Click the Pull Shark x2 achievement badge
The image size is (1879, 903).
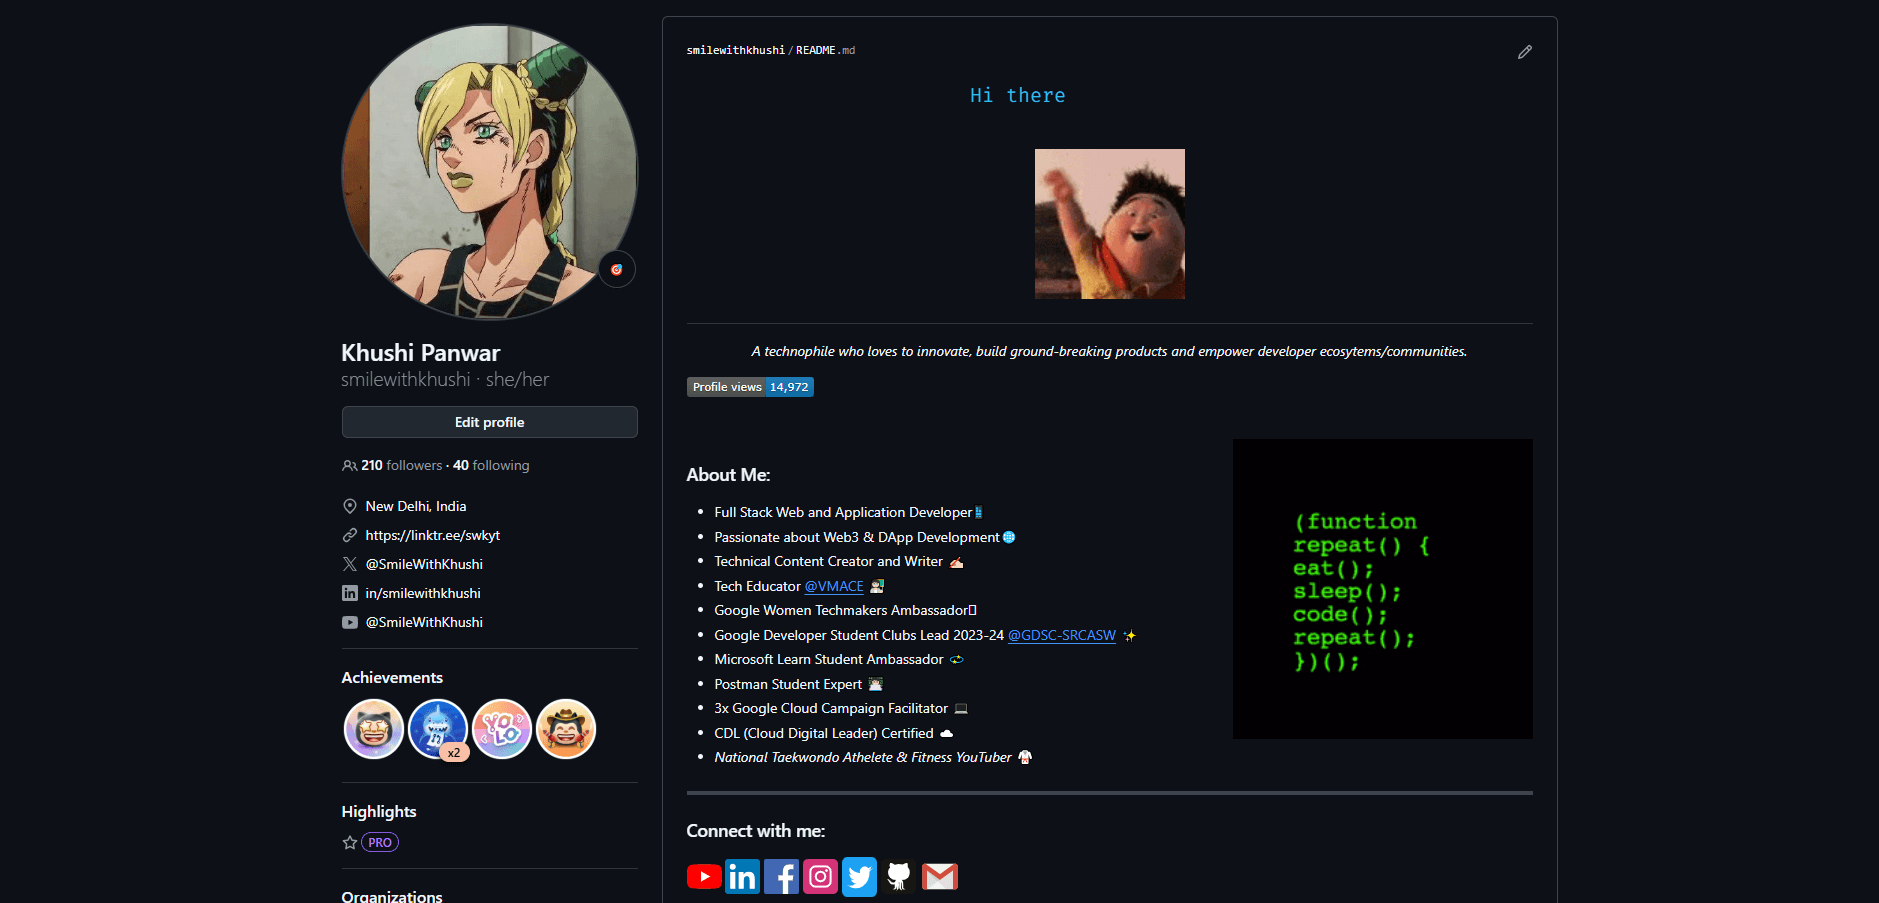coord(438,729)
